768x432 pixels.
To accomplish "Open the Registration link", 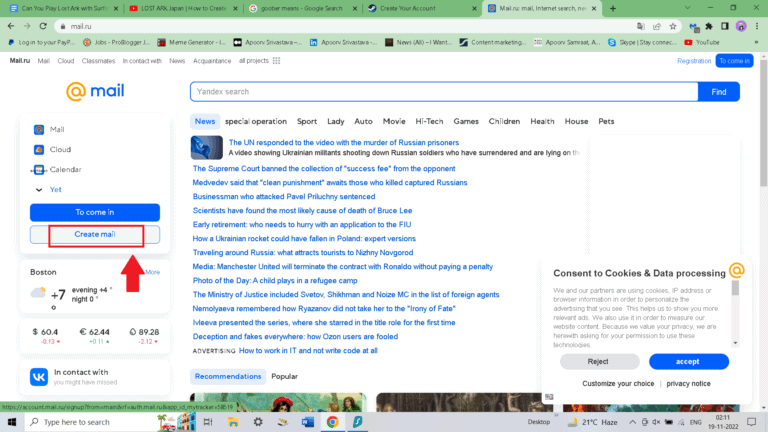I will point(694,61).
